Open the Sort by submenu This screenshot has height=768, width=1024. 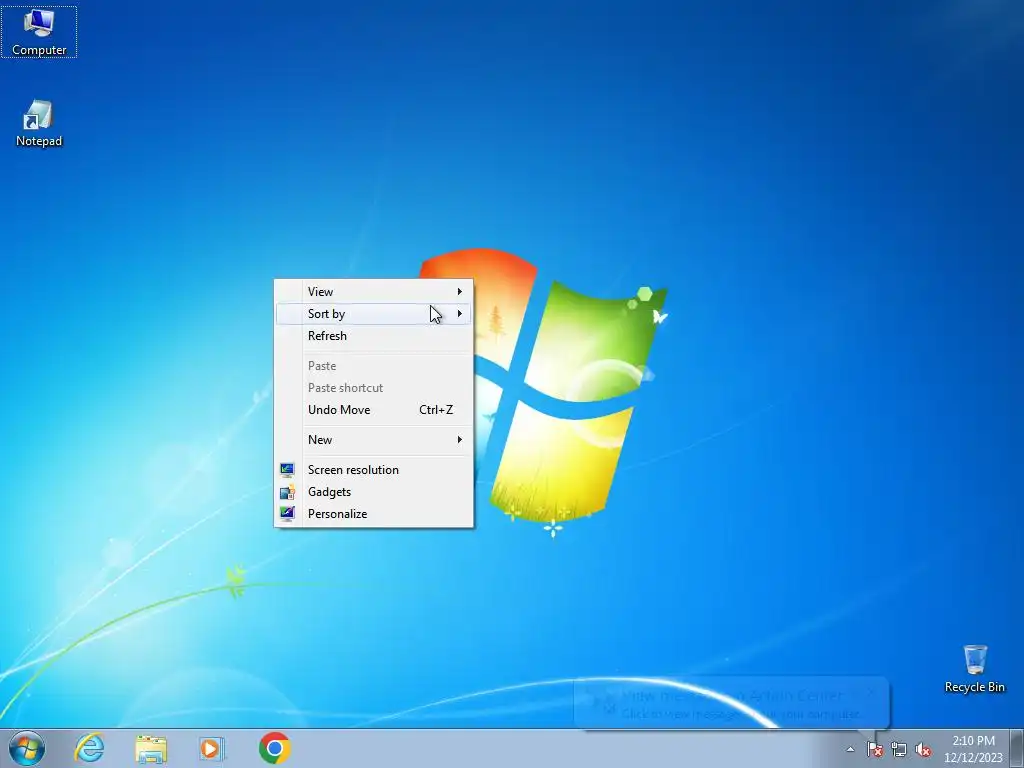[x=374, y=313]
